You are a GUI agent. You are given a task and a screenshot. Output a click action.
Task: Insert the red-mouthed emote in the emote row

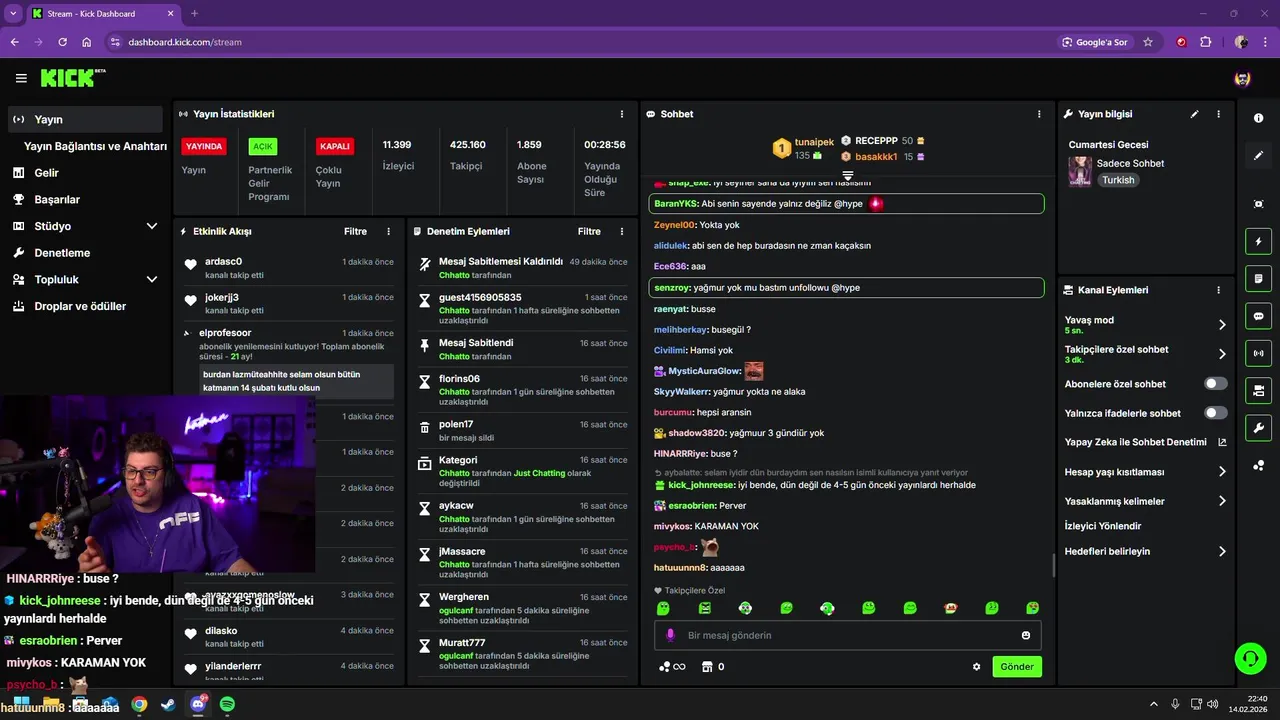click(950, 608)
